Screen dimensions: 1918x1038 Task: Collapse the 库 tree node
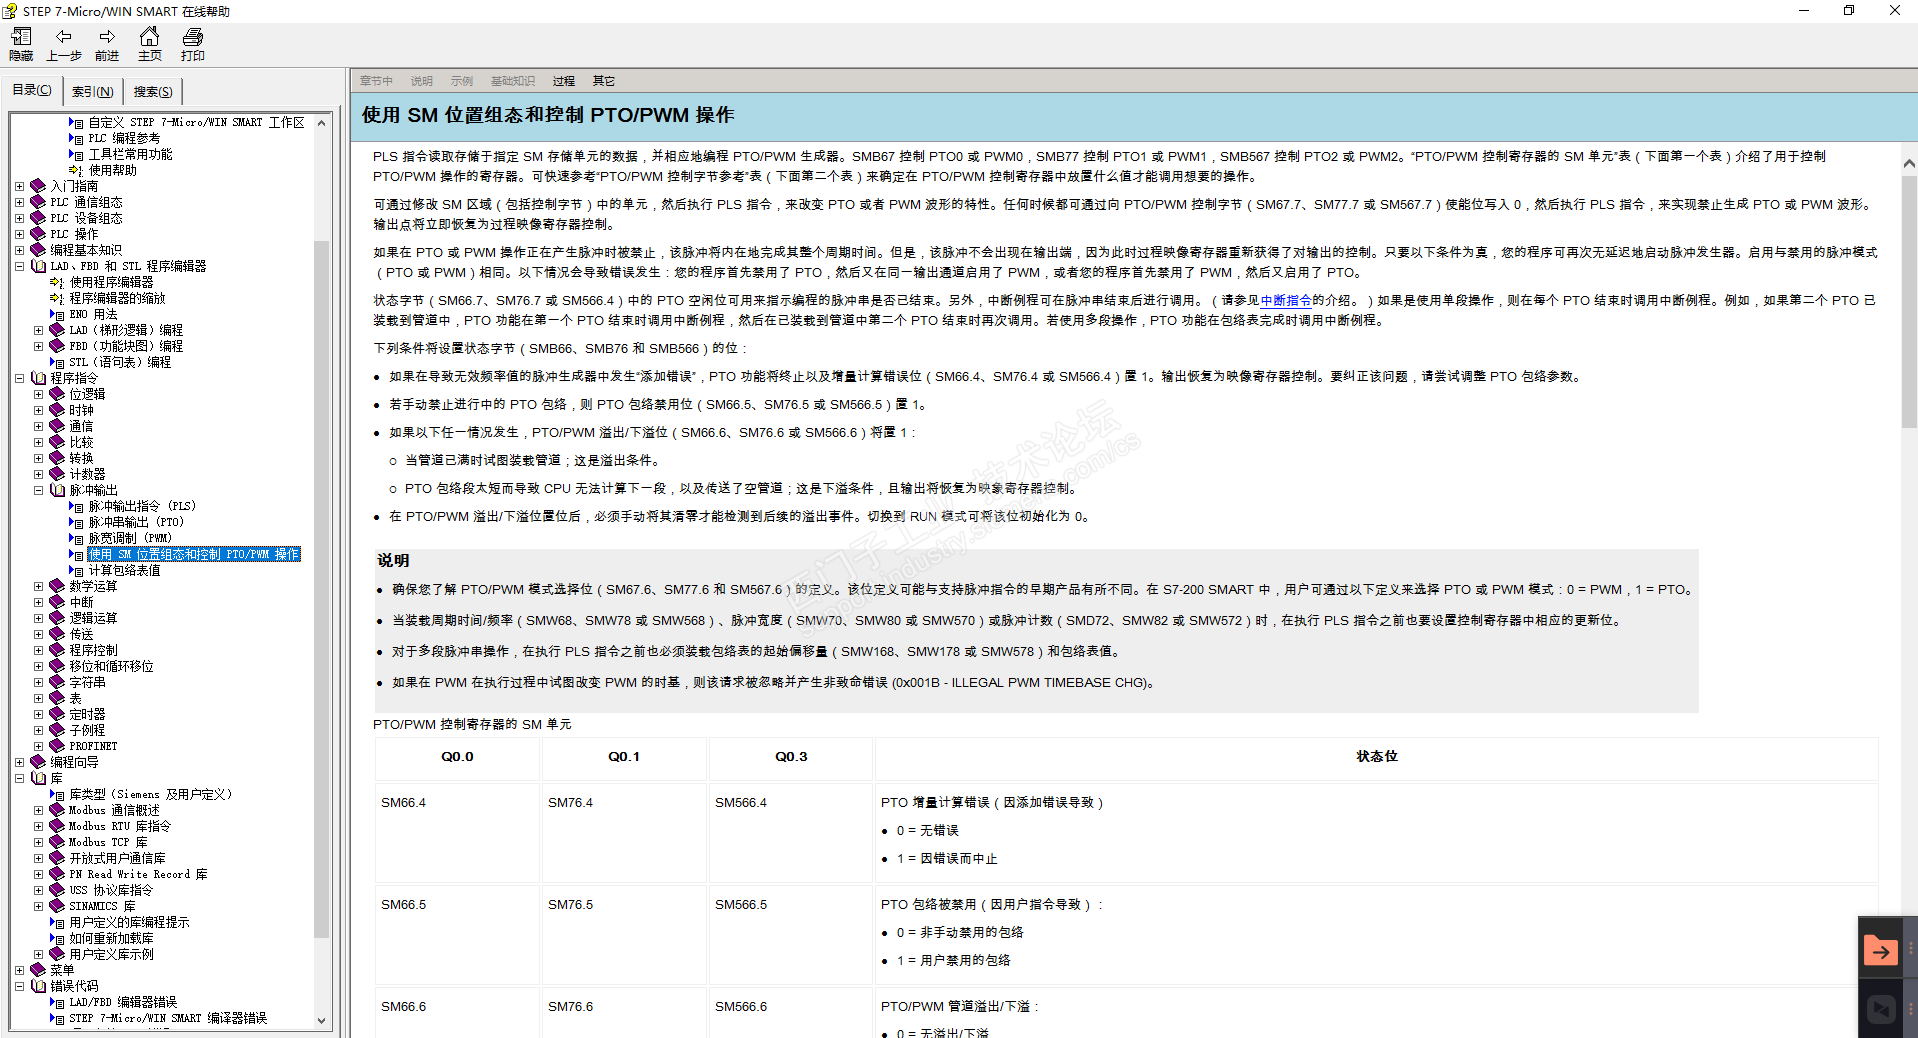pyautogui.click(x=19, y=778)
